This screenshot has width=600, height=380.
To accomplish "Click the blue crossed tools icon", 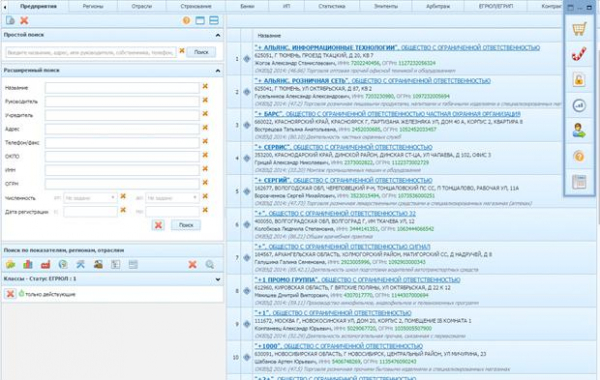I will 80,264.
